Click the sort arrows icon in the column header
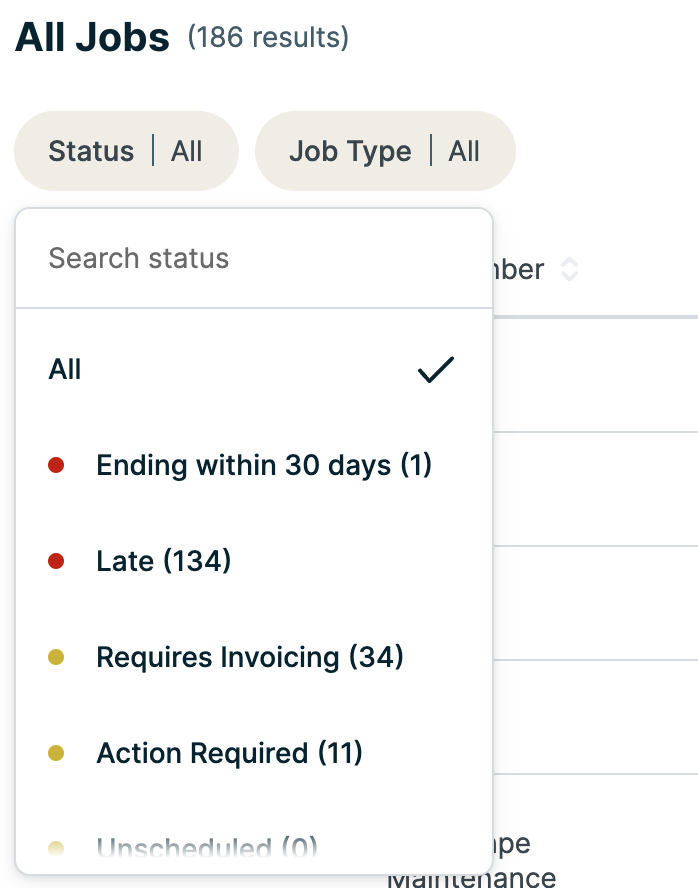Screen dimensions: 698x888 (x=569, y=269)
